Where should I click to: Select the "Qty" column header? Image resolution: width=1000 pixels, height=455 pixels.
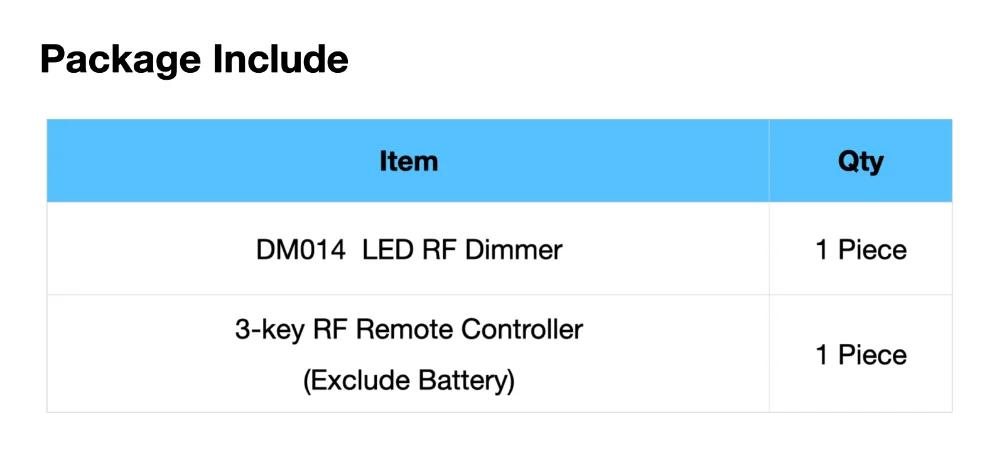(860, 162)
